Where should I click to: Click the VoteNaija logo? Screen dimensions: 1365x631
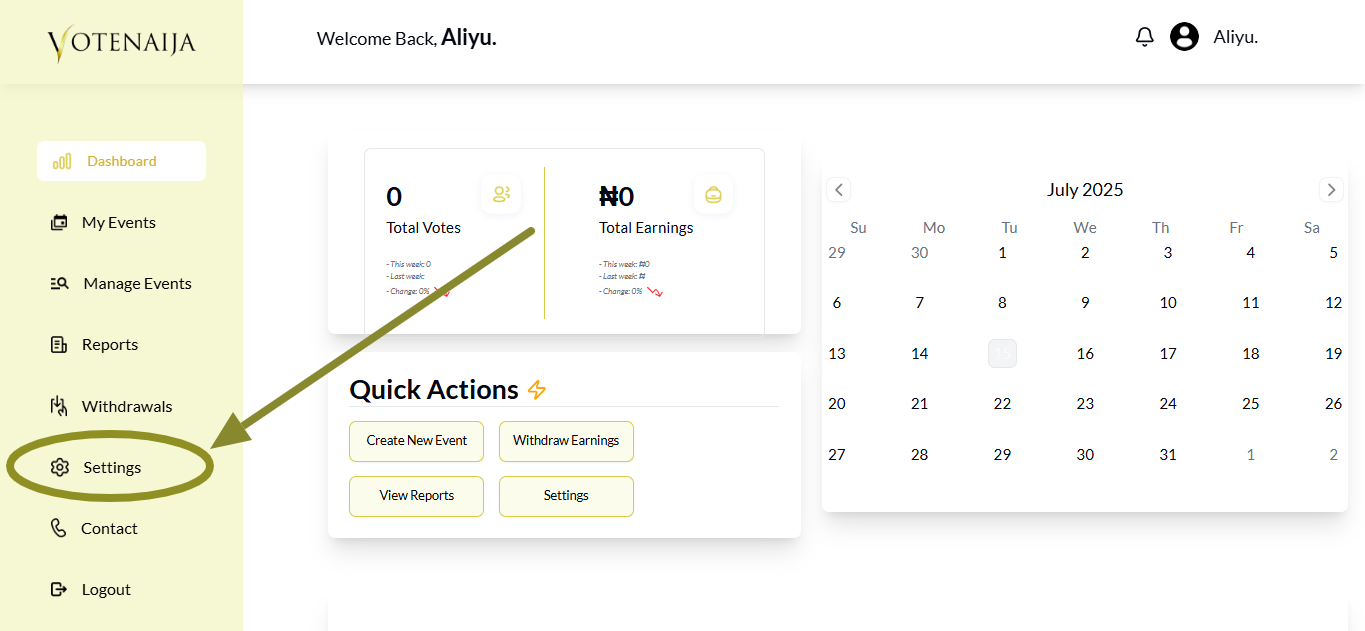[x=121, y=43]
